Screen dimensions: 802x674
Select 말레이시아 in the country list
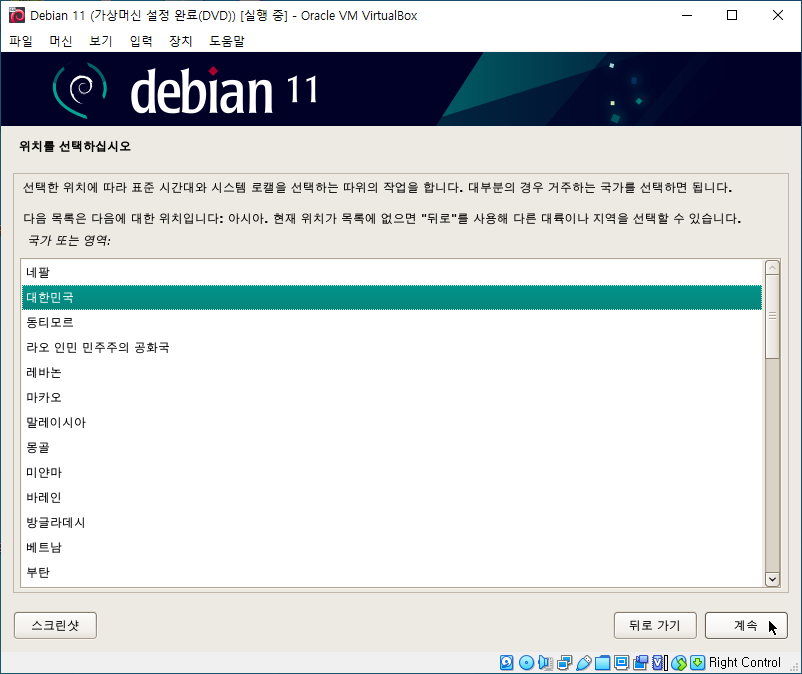pos(392,423)
